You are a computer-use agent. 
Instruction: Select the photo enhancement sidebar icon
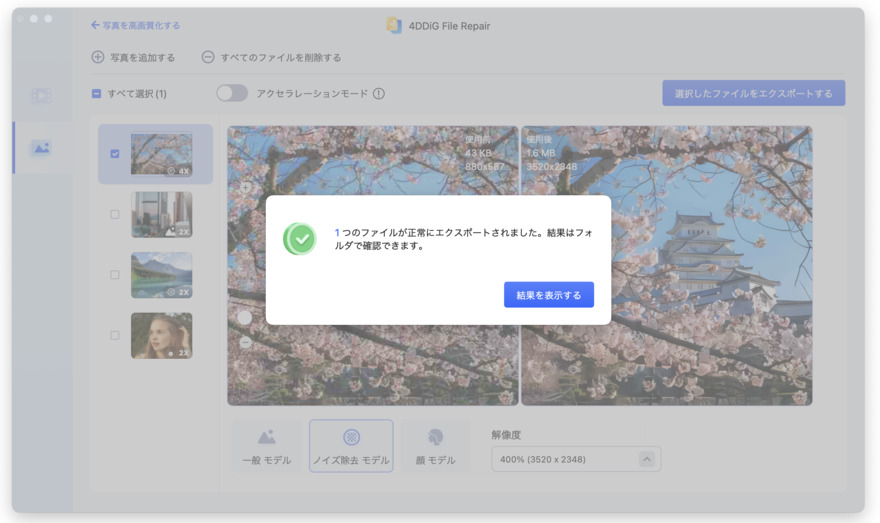click(x=42, y=148)
